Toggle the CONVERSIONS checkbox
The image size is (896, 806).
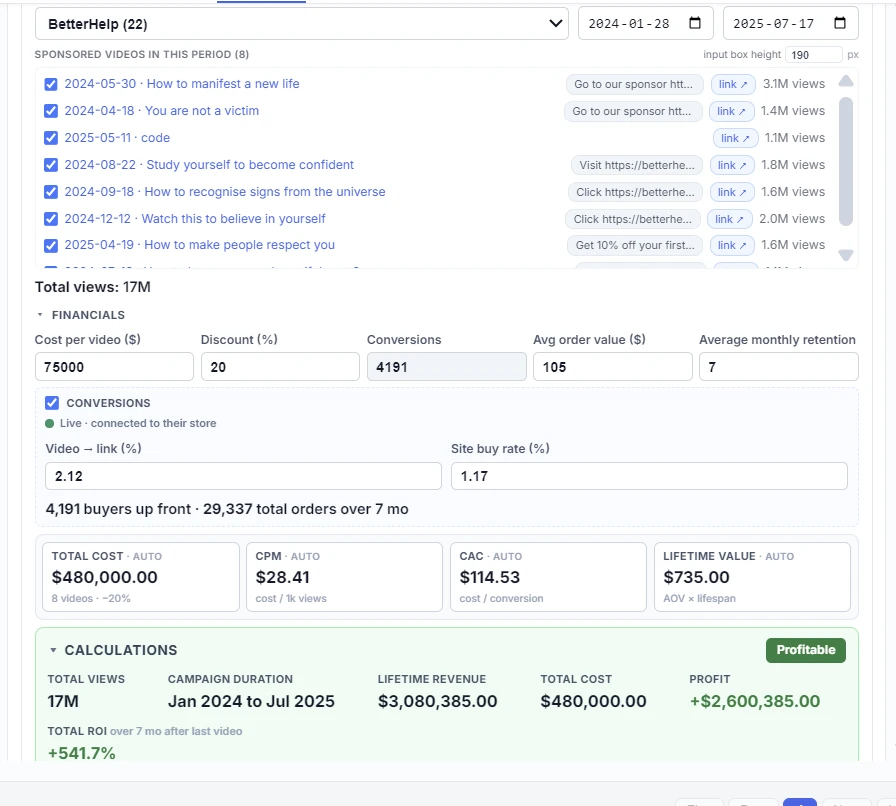pos(52,403)
